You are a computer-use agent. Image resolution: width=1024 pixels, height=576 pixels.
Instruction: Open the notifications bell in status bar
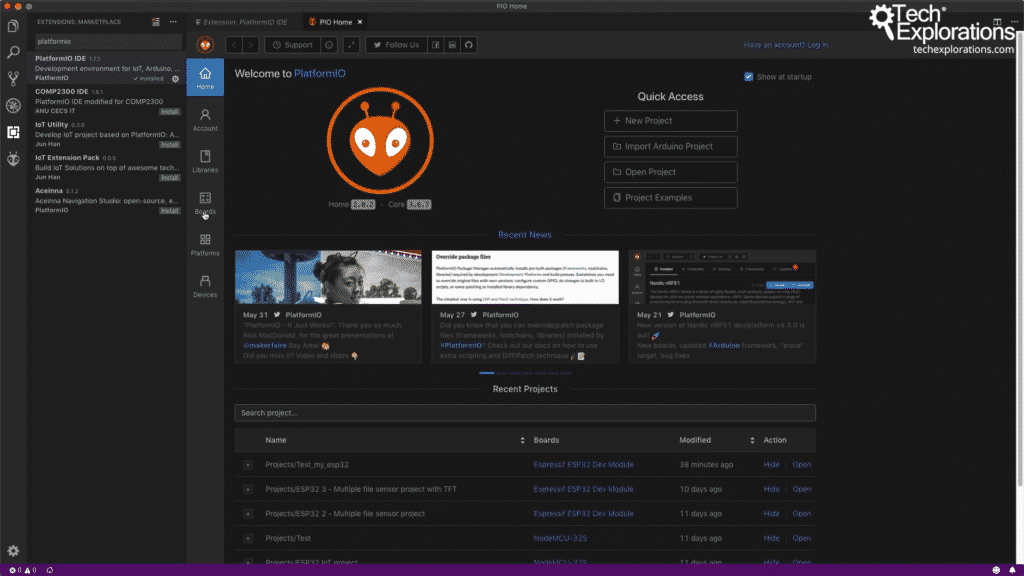point(1012,570)
